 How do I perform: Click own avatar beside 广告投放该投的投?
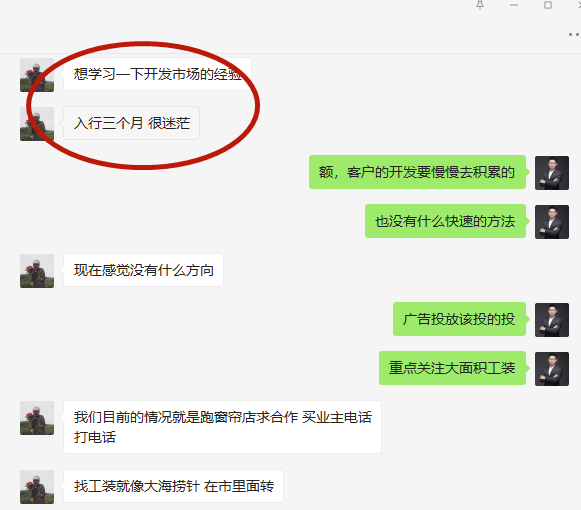coord(552,320)
